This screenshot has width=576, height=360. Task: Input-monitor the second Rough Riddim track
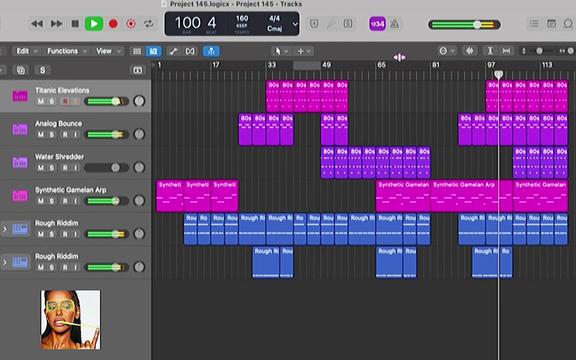75,267
